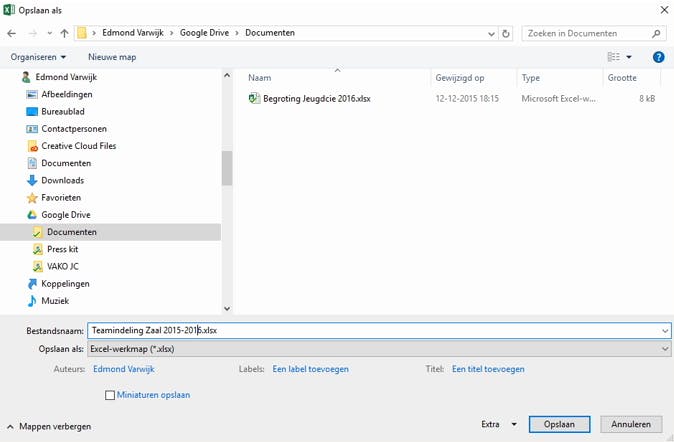This screenshot has height=442, width=674.
Task: Expand the address bar history dropdown
Action: pos(491,34)
